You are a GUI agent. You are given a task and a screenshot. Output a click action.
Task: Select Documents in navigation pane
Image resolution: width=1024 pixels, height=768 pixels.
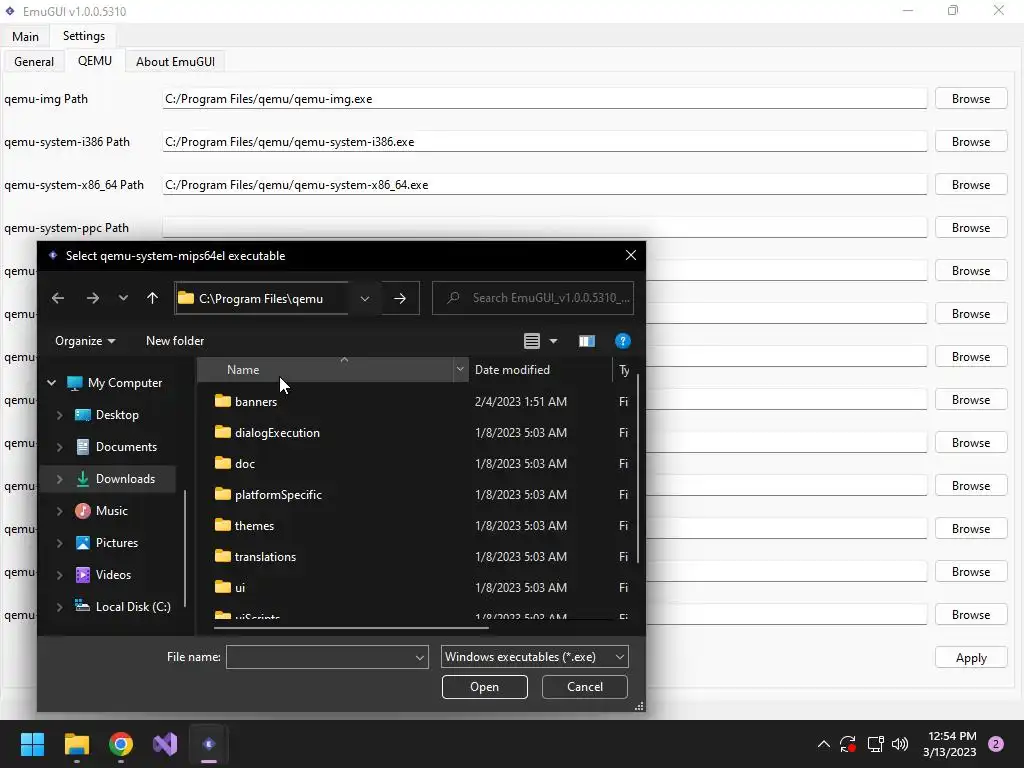click(x=116, y=447)
